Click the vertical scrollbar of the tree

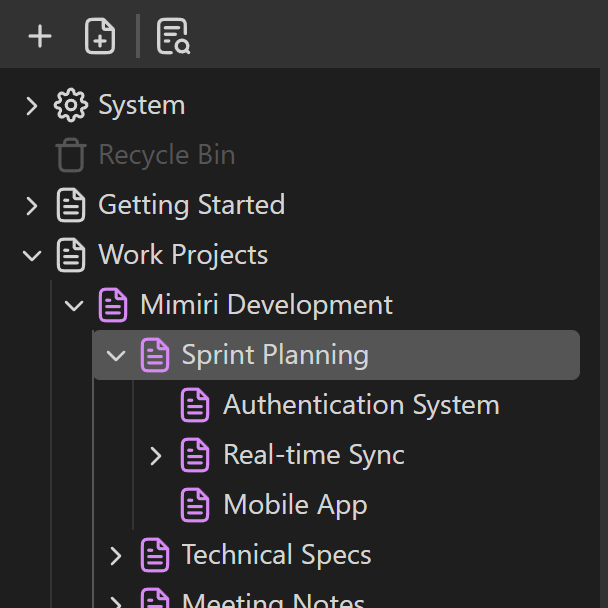[x=604, y=338]
